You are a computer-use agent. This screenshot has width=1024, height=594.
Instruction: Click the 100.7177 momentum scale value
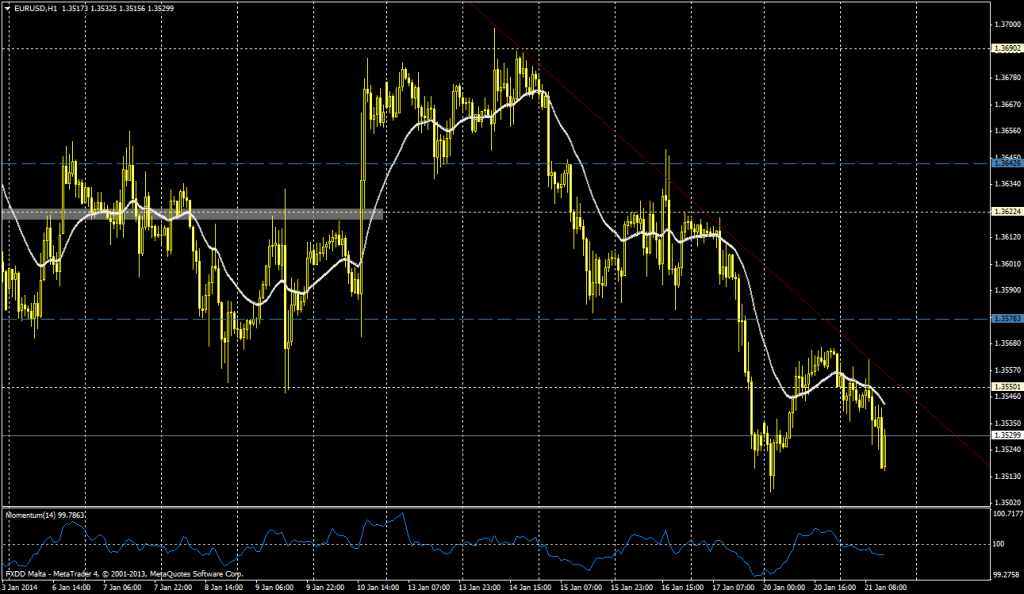click(1006, 513)
